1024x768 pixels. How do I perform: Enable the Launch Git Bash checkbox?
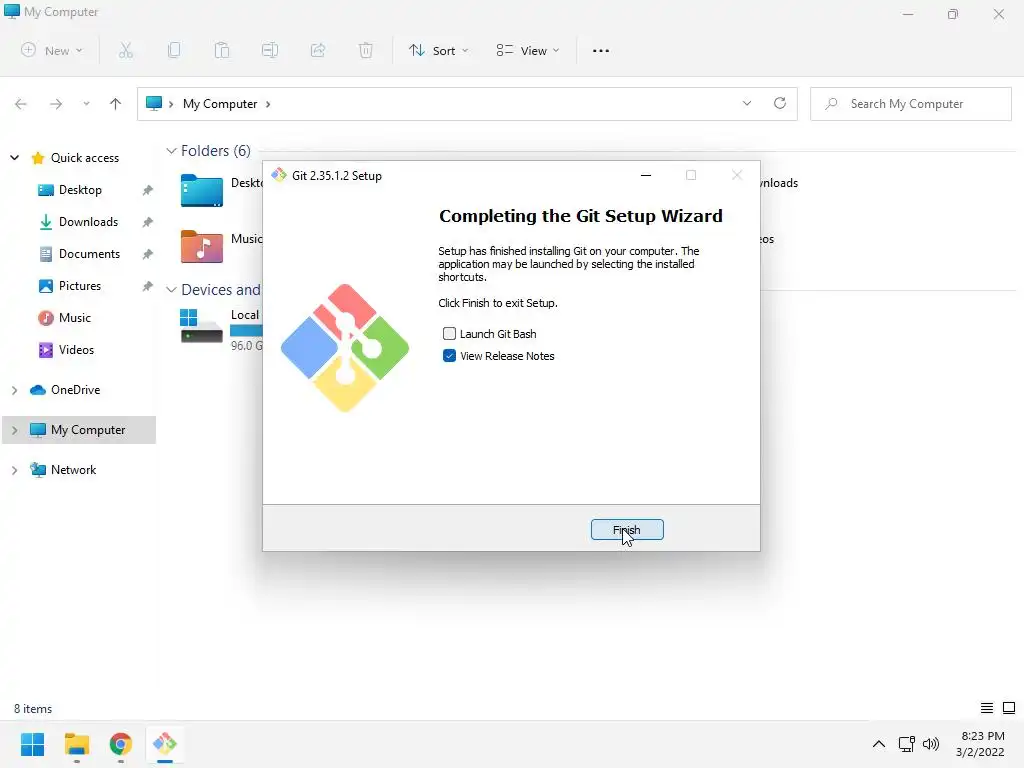(x=449, y=334)
